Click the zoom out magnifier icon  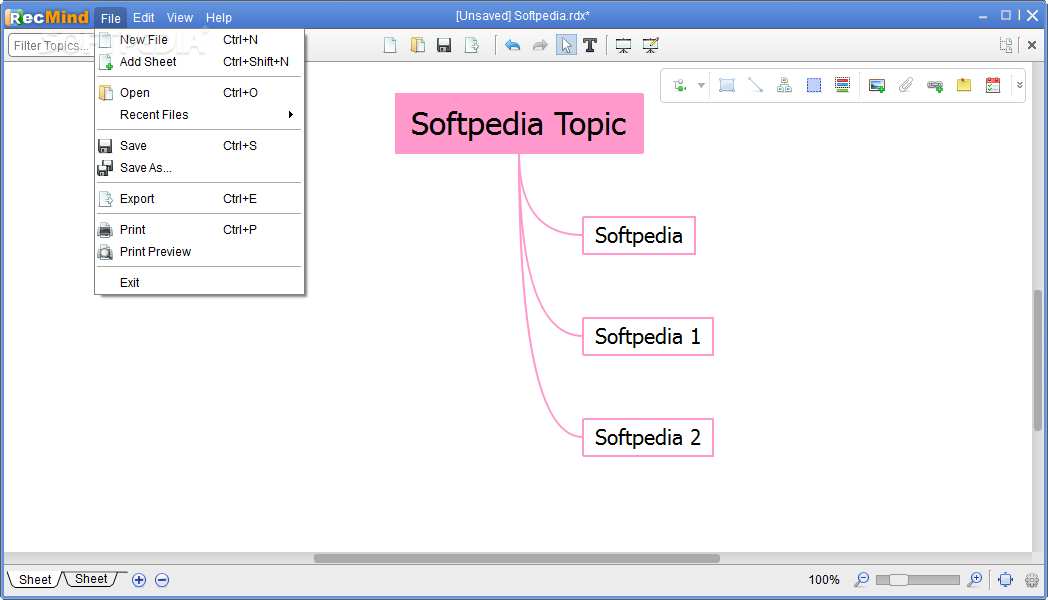(862, 579)
